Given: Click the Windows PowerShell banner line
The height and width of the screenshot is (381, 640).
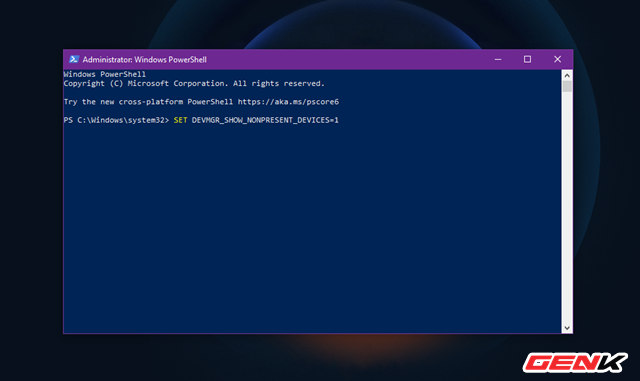Looking at the screenshot, I should click(104, 74).
